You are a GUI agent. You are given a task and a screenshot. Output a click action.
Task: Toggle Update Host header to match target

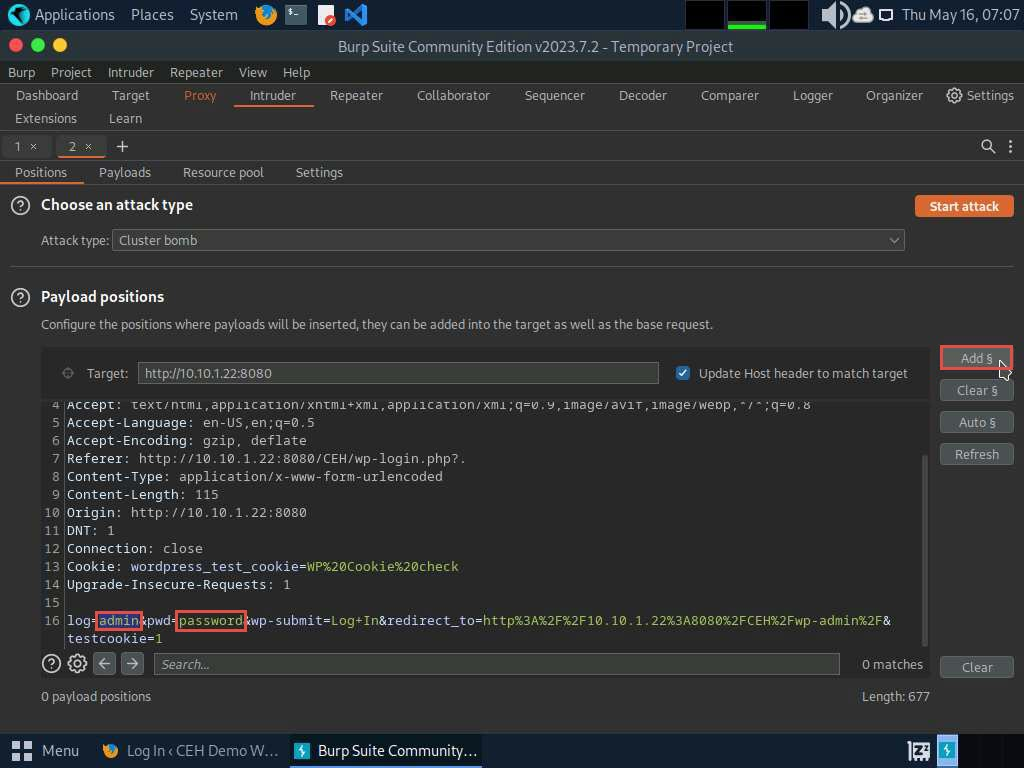683,373
